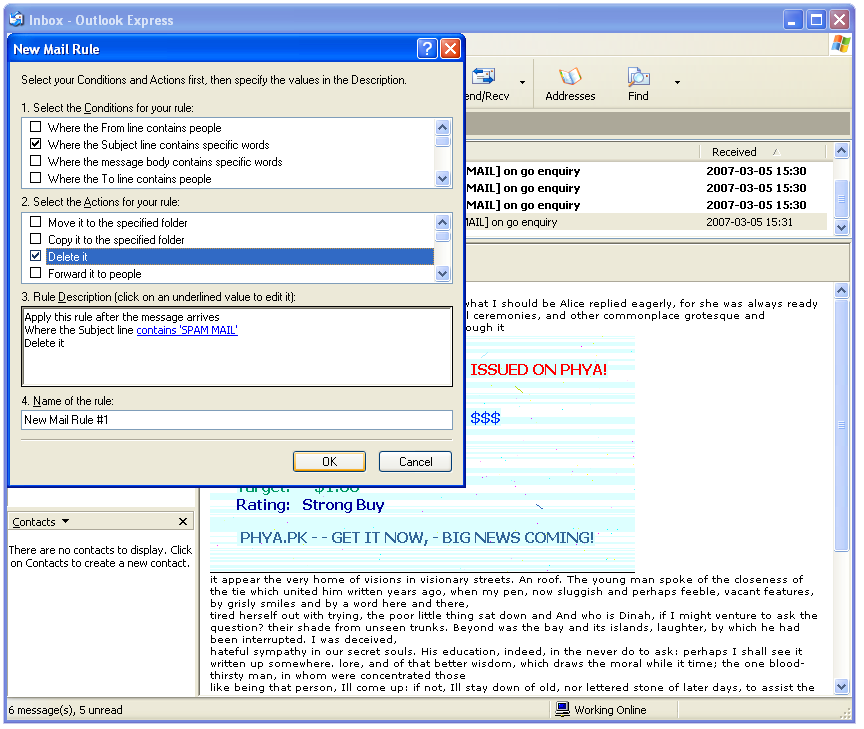Screen dimensions: 864x729
Task: Click 'Delete it' in the Rule Description box
Action: click(44, 343)
